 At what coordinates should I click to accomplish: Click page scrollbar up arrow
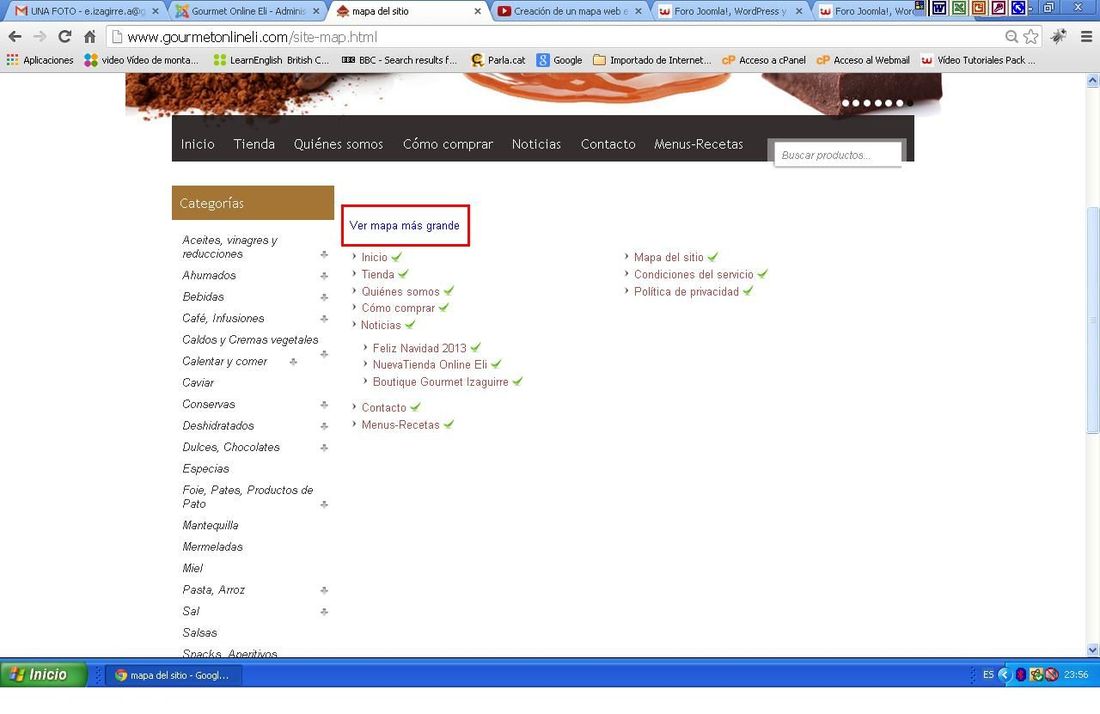(1092, 81)
